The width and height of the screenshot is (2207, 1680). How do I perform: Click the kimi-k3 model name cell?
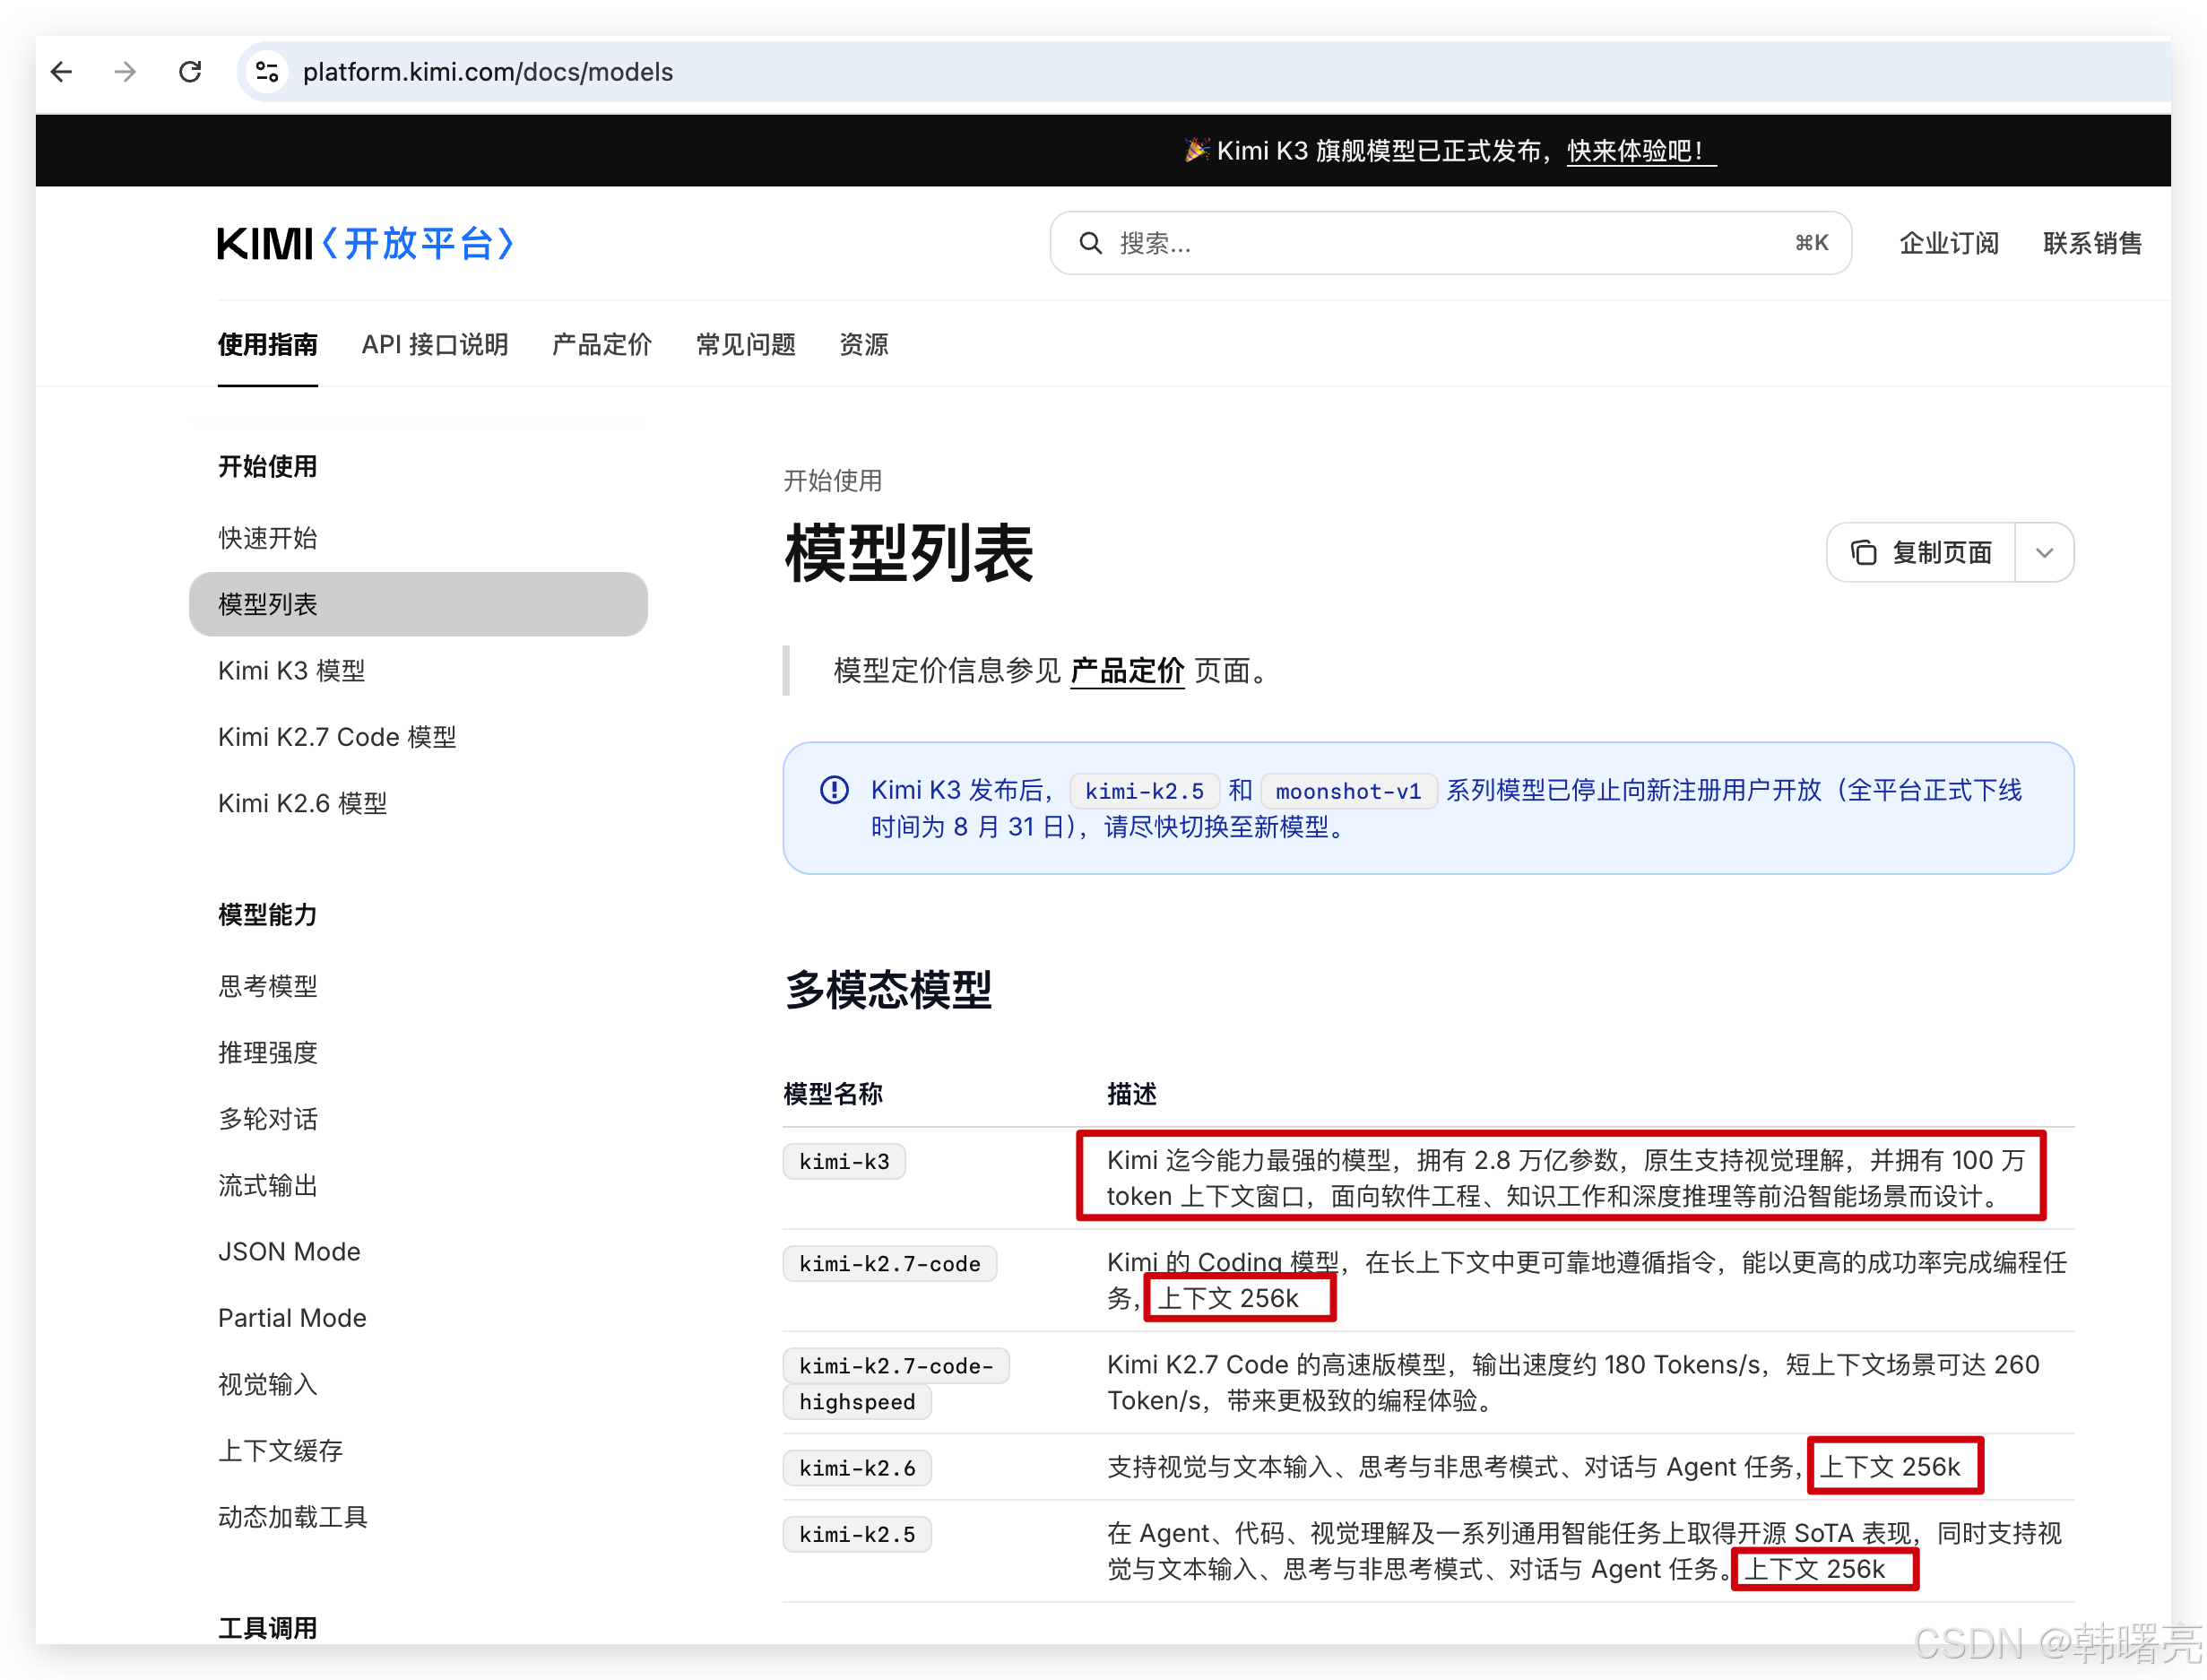pyautogui.click(x=844, y=1161)
